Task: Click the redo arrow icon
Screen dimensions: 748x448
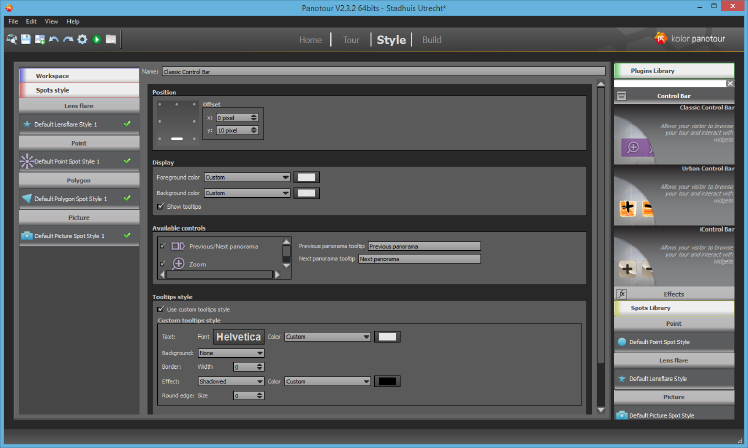Action: pos(68,39)
